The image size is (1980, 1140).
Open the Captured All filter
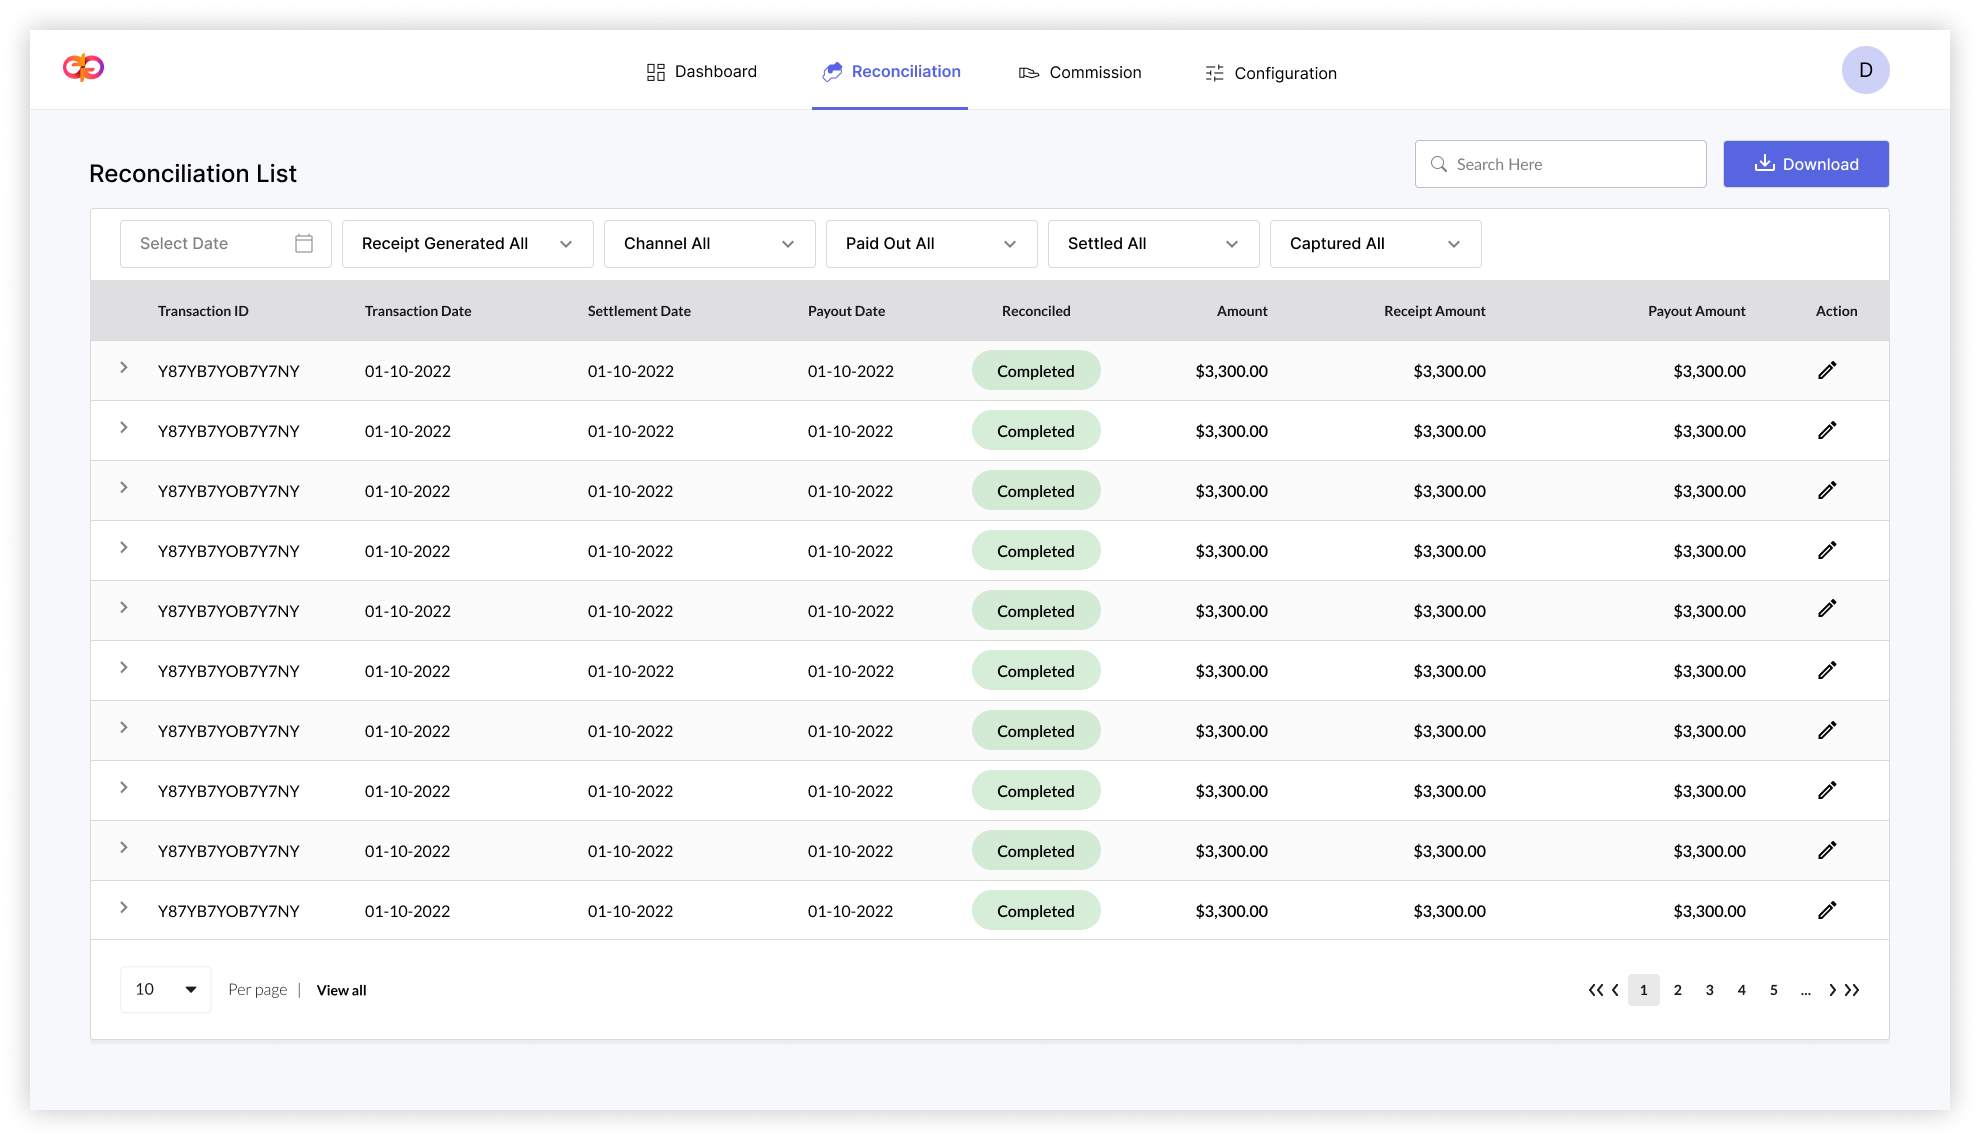(1376, 244)
